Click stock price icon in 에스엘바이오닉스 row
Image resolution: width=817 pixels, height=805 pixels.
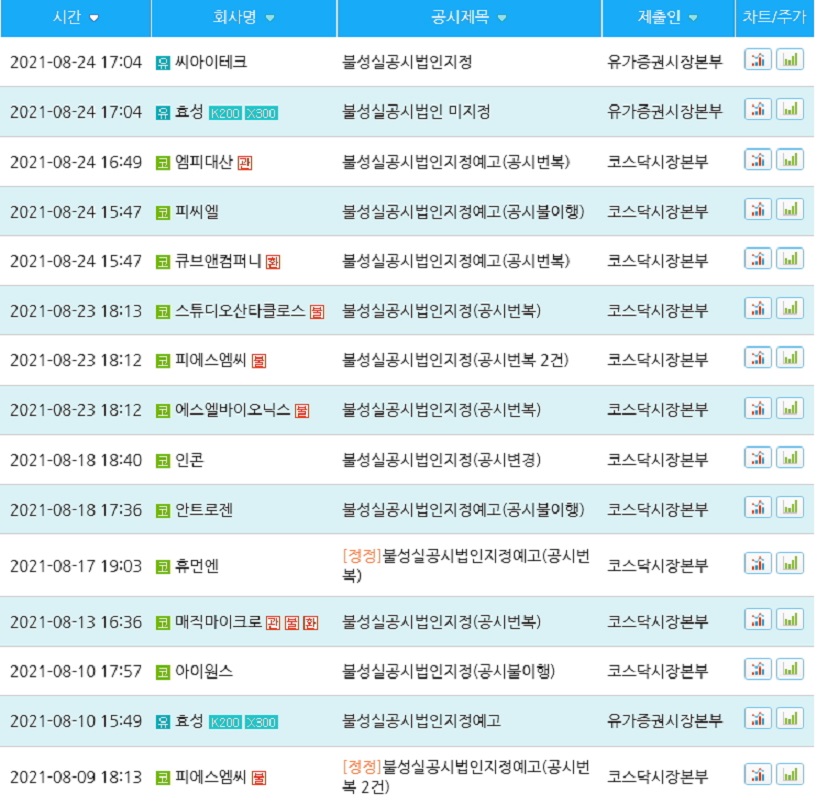point(790,408)
